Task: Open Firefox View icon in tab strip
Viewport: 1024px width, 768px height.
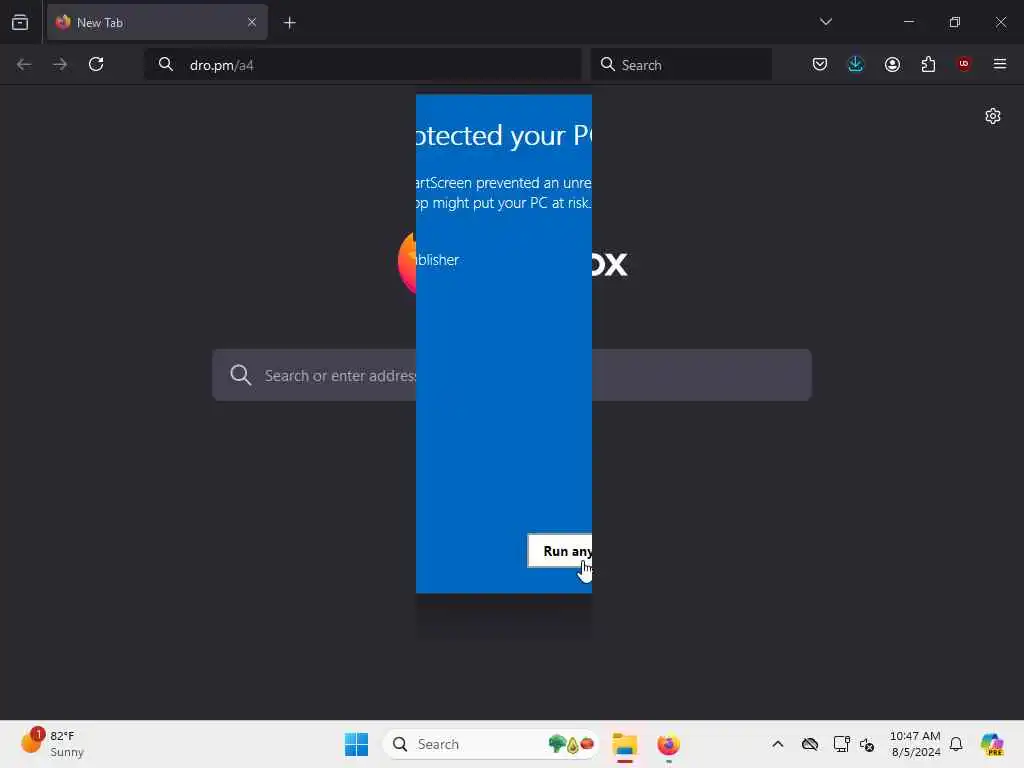Action: click(20, 22)
